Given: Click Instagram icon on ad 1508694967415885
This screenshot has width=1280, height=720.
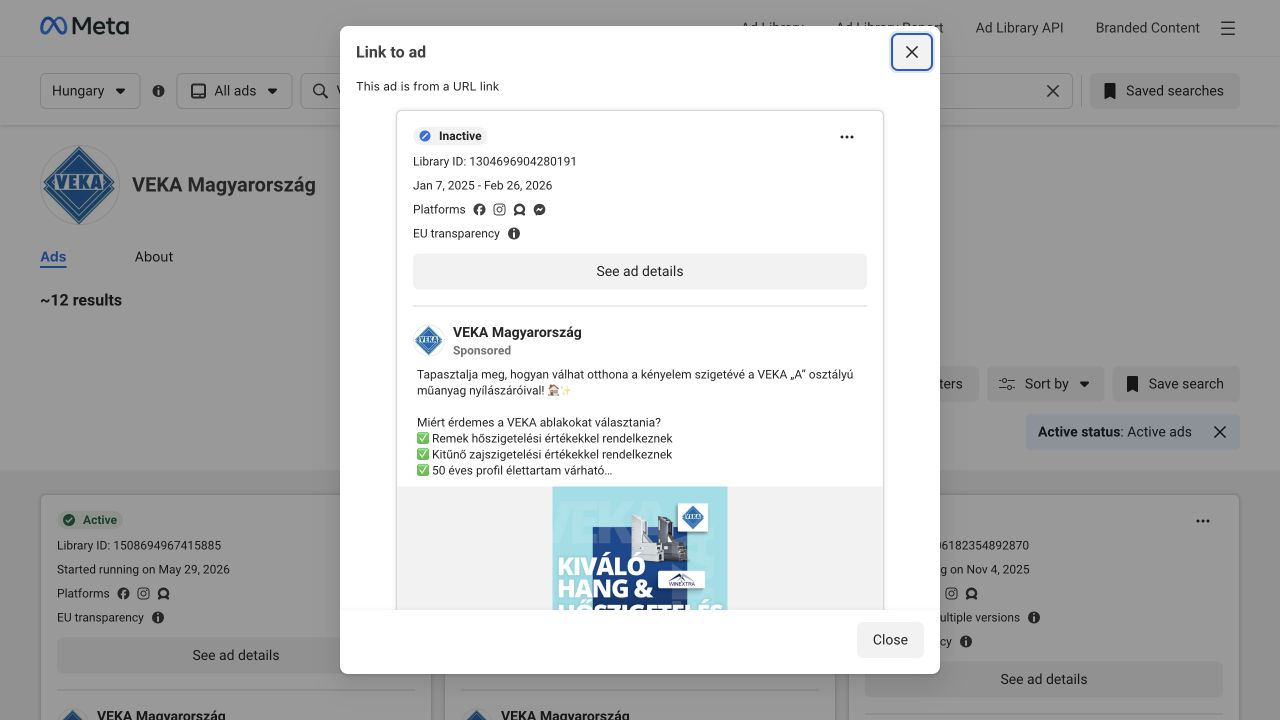Looking at the screenshot, I should click(143, 594).
